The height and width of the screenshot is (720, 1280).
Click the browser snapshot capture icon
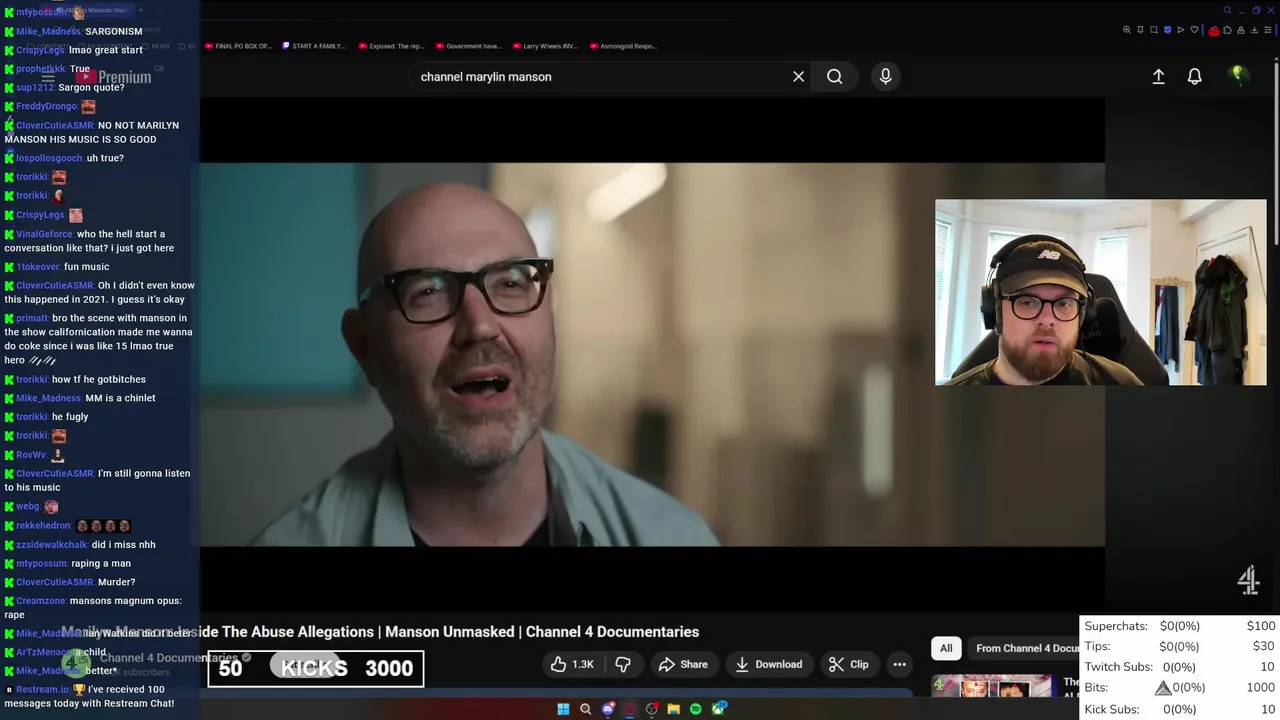1154,30
